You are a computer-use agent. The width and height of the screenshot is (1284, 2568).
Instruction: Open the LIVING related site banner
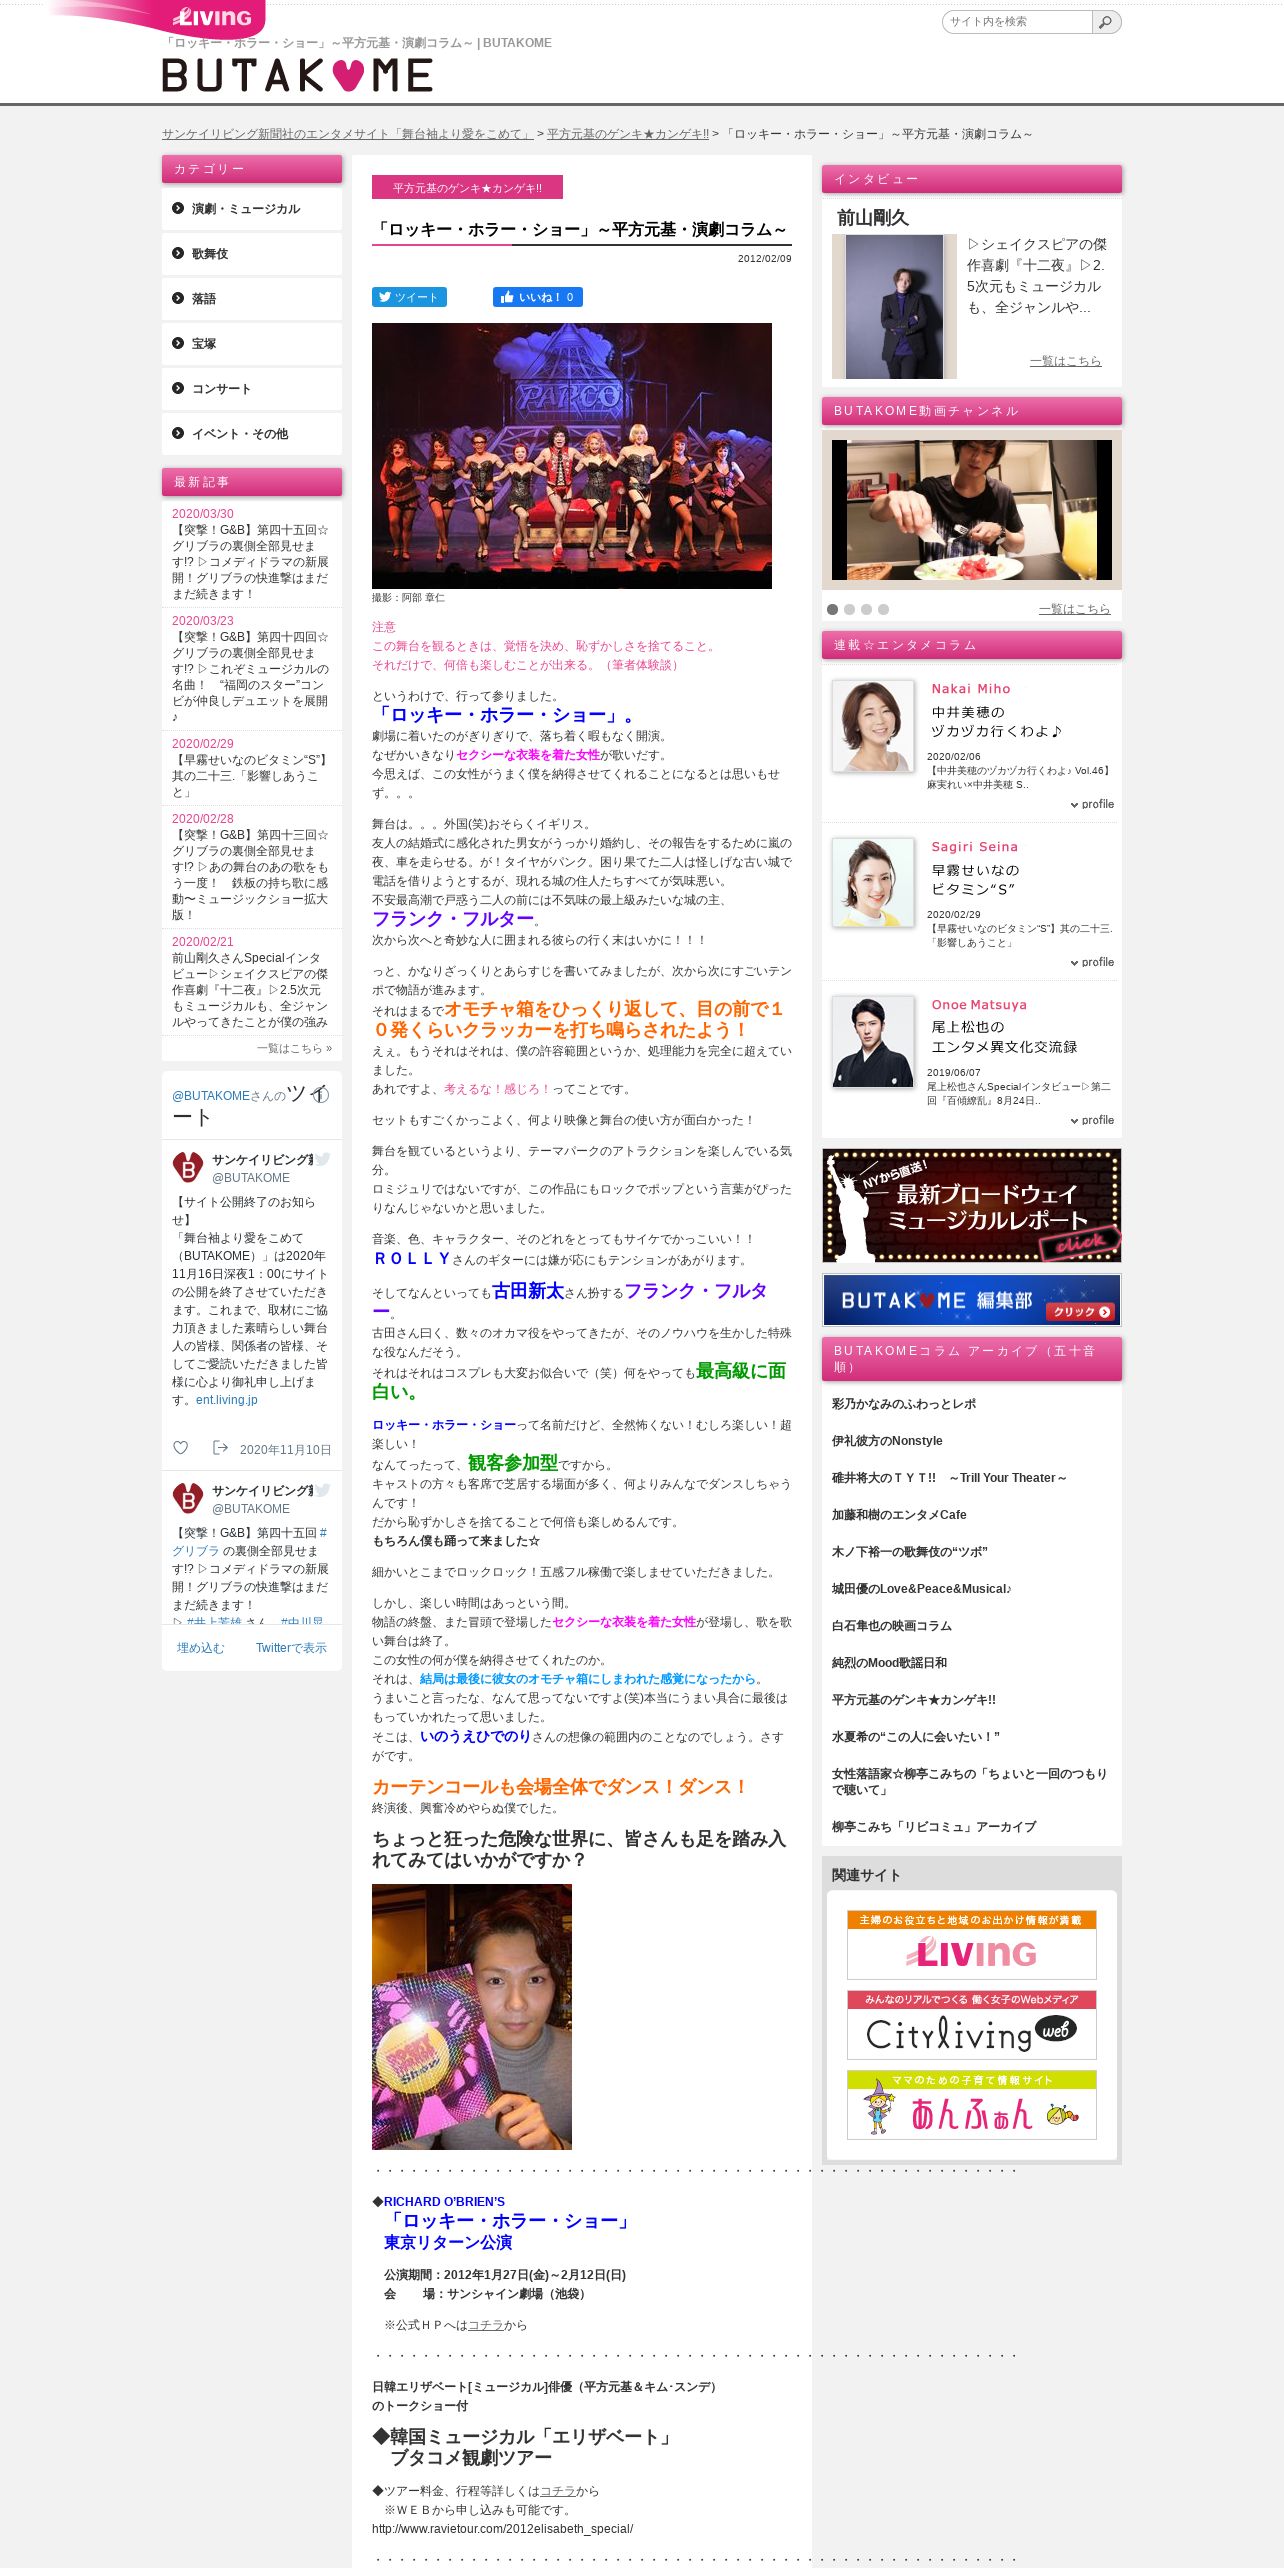tap(972, 1945)
